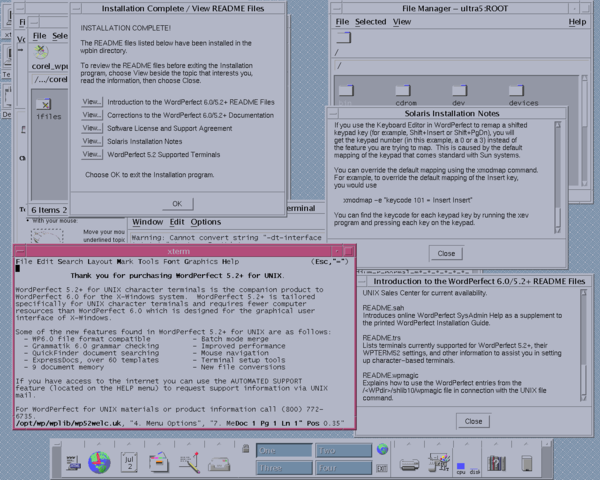Expand subpanel arrow above Trash icon
600x480 pixels.
526,444
